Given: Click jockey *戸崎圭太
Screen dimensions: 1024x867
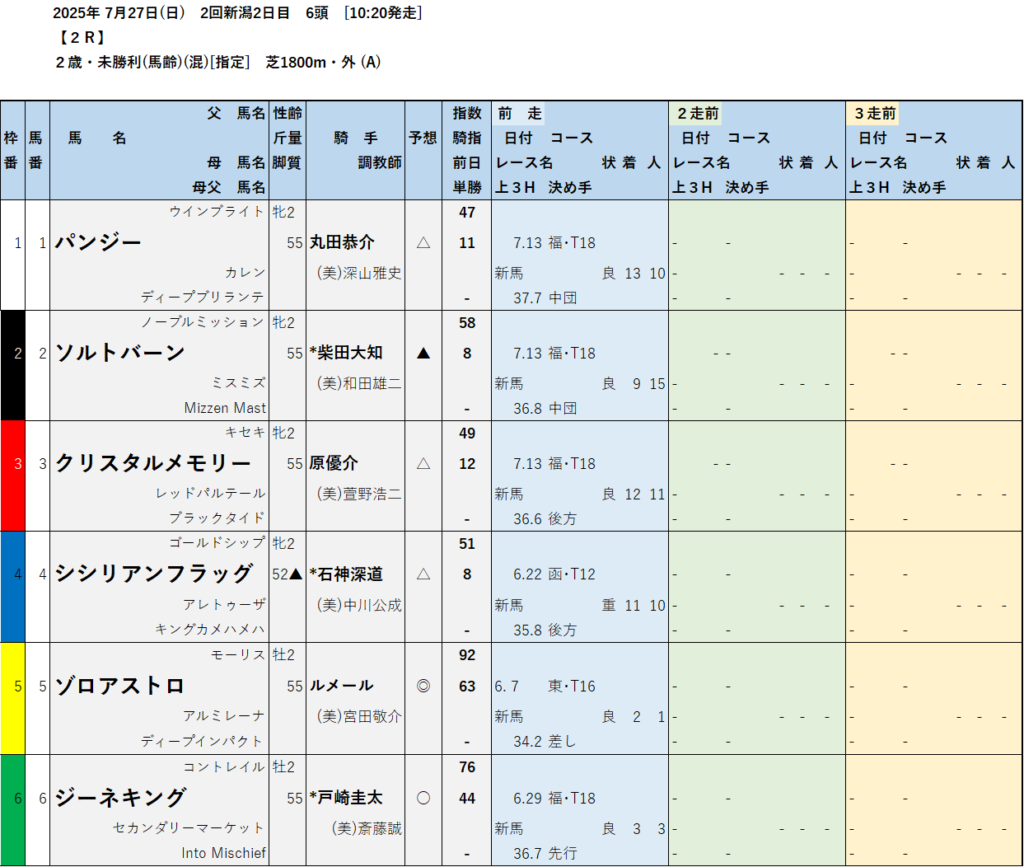Looking at the screenshot, I should 346,797.
